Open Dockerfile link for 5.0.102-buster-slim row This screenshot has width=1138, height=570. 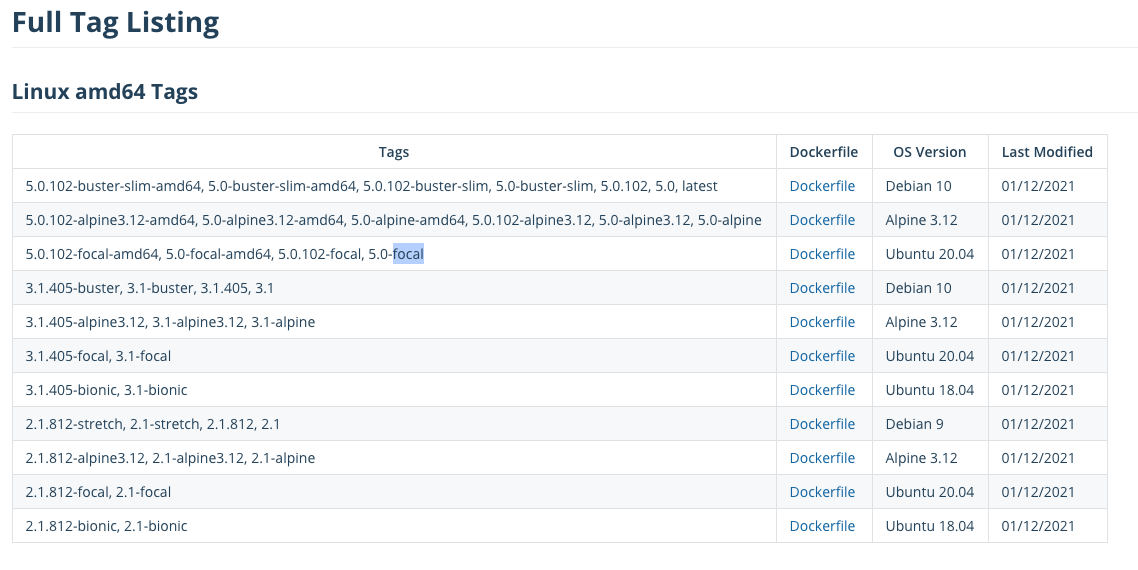pyautogui.click(x=822, y=186)
